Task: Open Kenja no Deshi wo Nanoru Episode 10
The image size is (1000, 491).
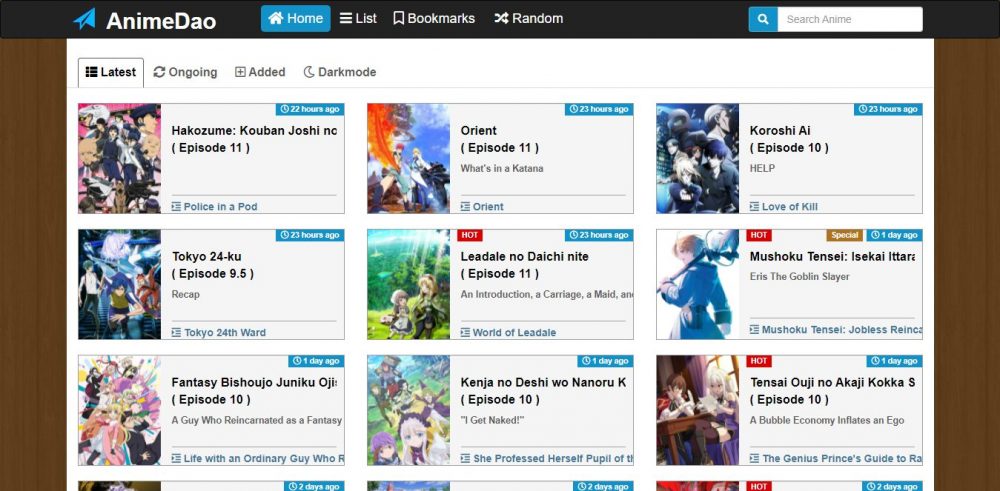Action: pos(543,391)
